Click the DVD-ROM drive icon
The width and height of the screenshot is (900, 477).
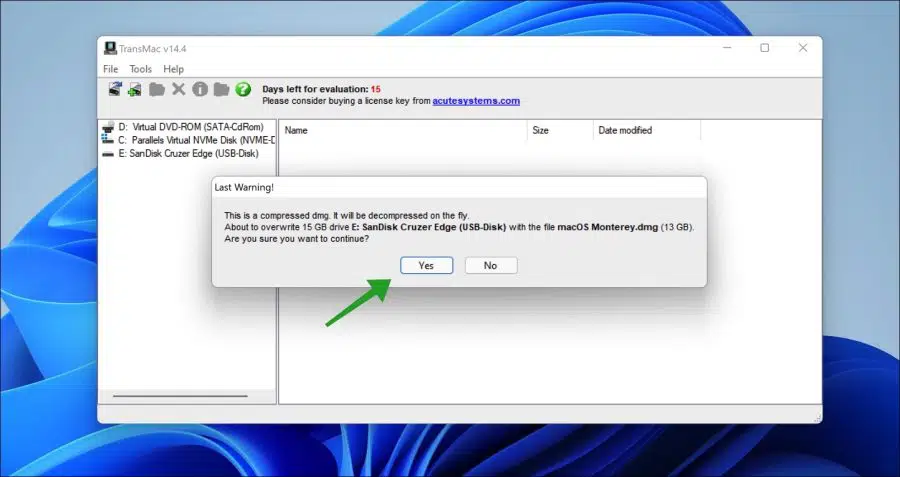(x=108, y=127)
